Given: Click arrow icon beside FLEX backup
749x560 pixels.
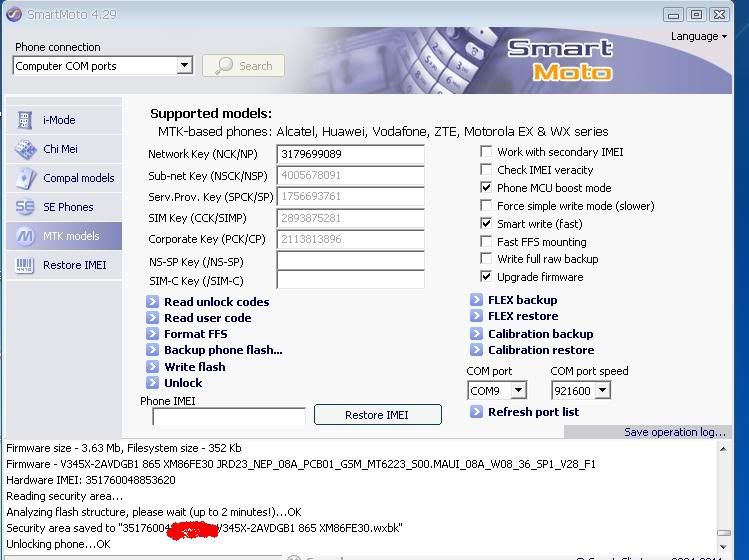Looking at the screenshot, I should click(476, 300).
